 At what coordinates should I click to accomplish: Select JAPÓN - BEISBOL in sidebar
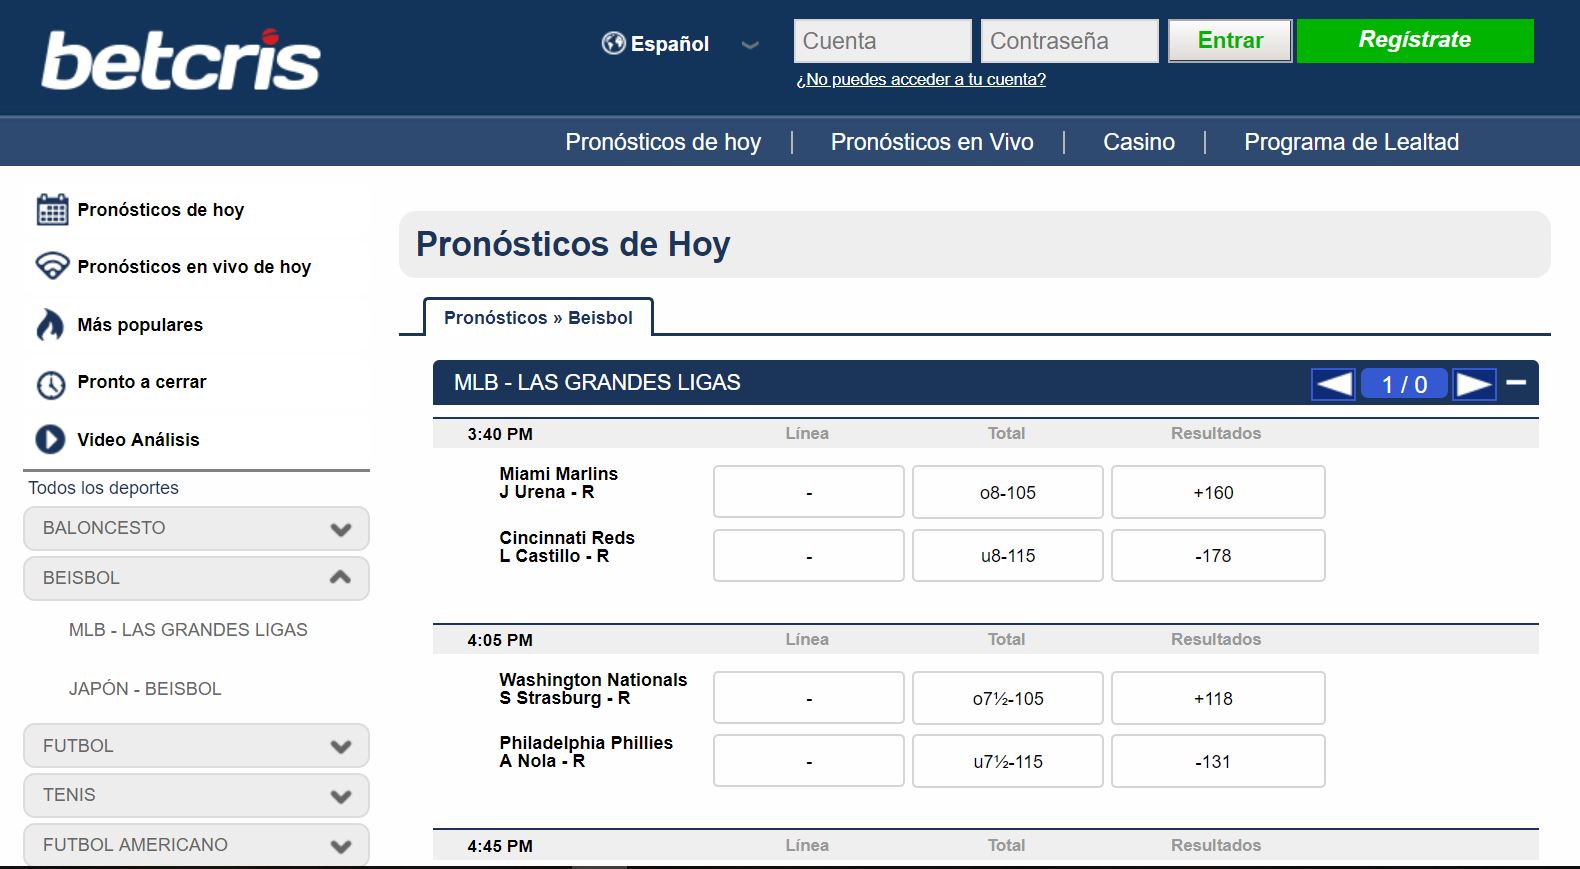(x=145, y=689)
